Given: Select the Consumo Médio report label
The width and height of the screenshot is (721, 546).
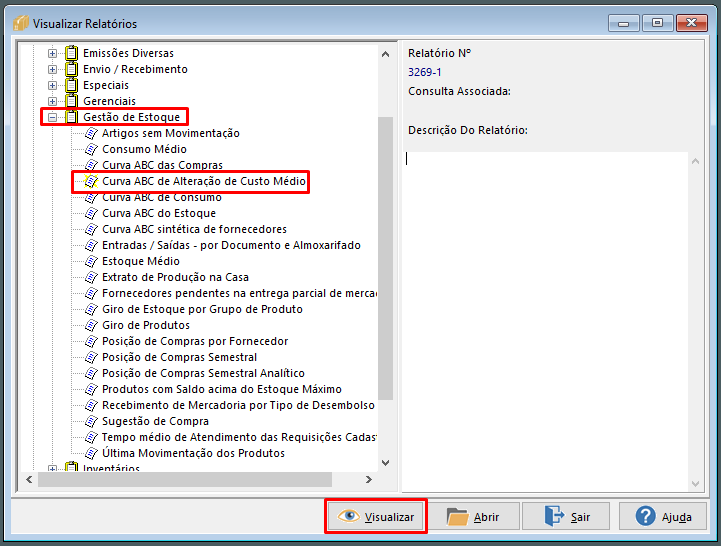Looking at the screenshot, I should tap(144, 149).
